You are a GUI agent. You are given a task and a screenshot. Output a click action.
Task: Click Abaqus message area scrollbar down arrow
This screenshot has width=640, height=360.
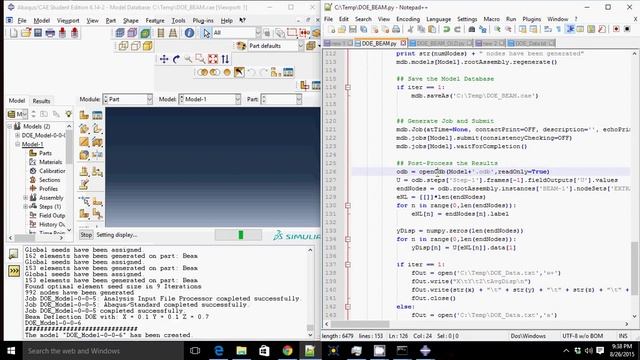310,335
